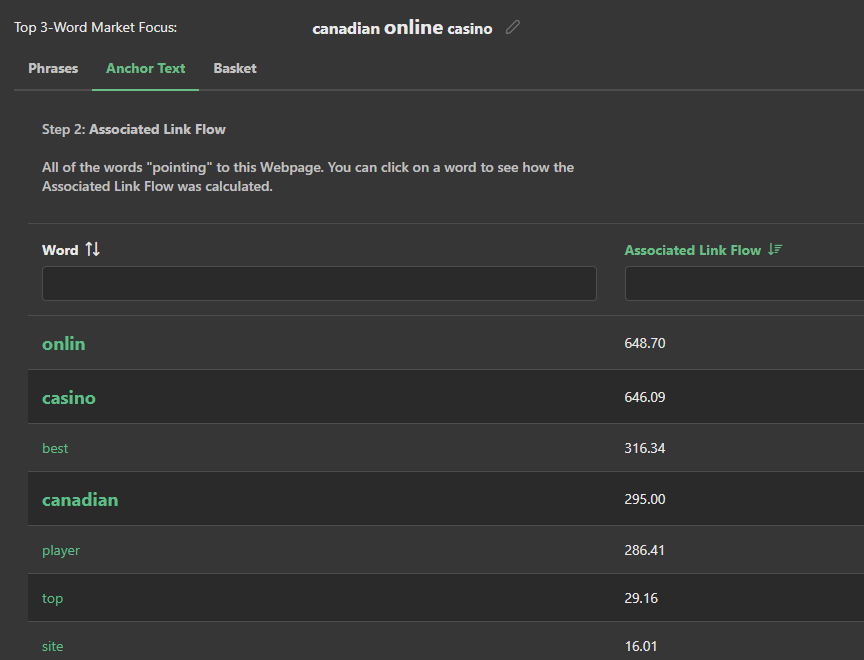Open the "player" word link
The height and width of the screenshot is (660, 864).
point(61,550)
